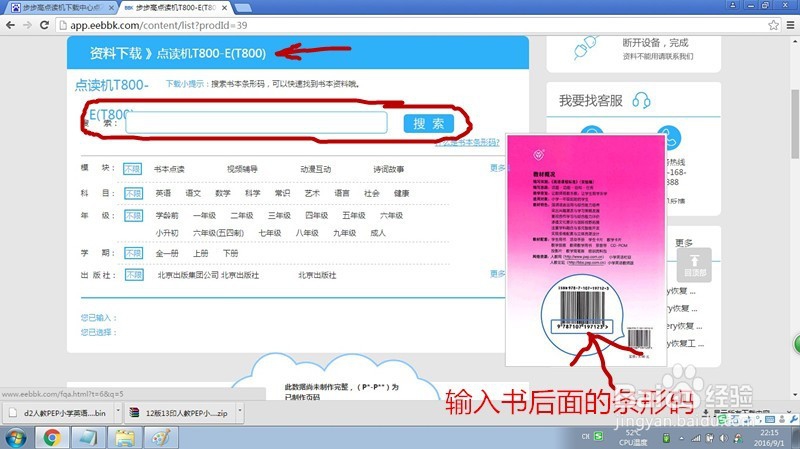Bookmark this page with the star icon
Image resolution: width=800 pixels, height=449 pixels.
[773, 25]
